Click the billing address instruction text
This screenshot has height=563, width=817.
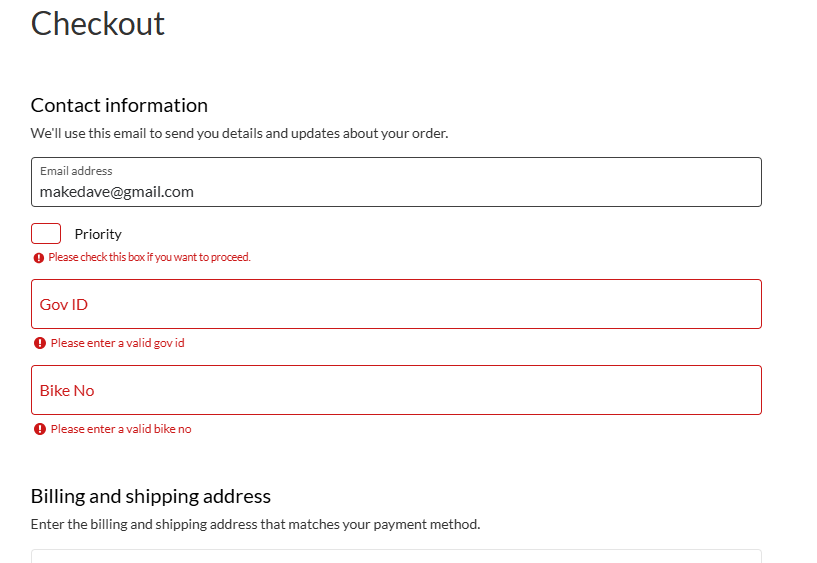[x=255, y=524]
